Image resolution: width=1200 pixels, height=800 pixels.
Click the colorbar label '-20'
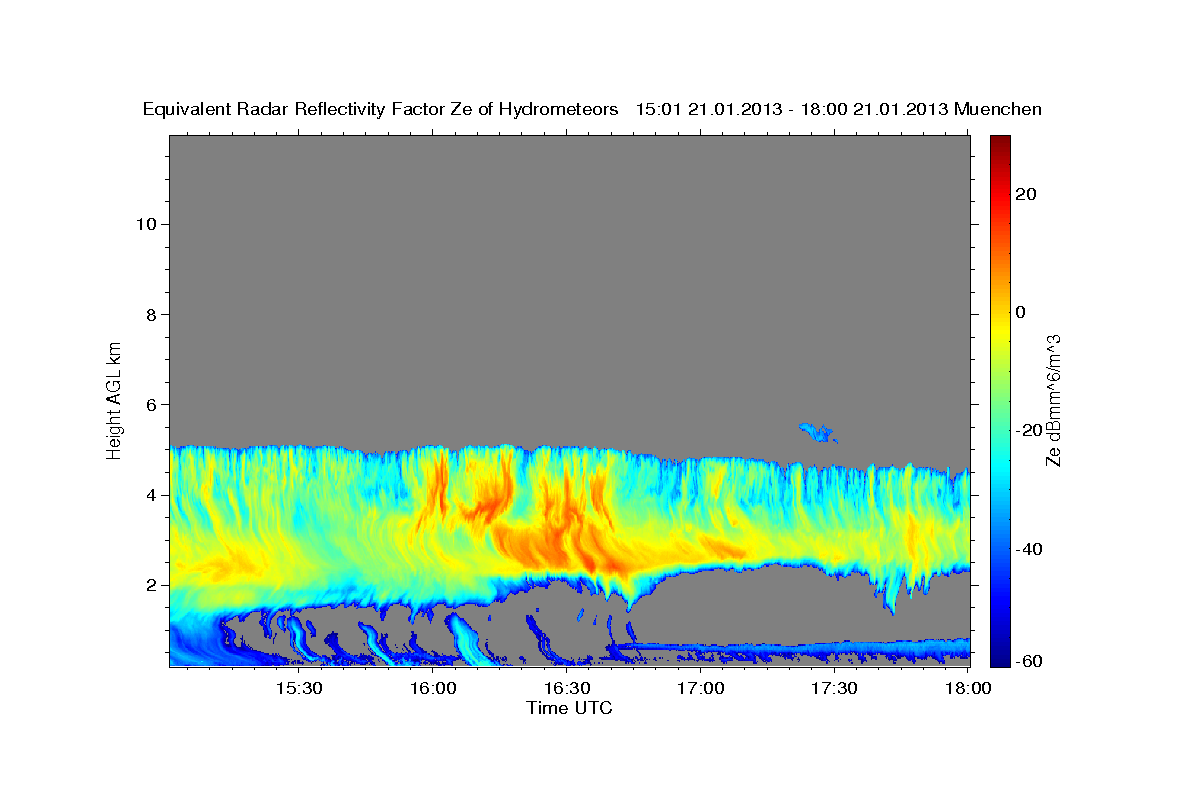point(1028,430)
